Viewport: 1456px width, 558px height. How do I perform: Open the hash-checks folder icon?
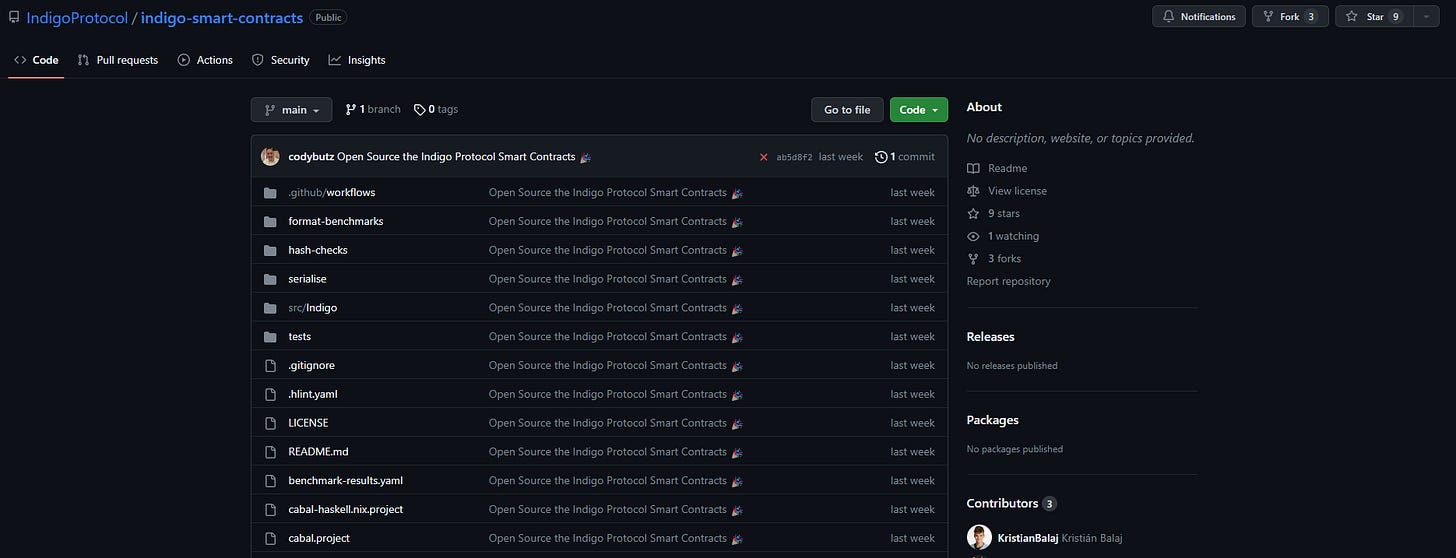tap(270, 250)
